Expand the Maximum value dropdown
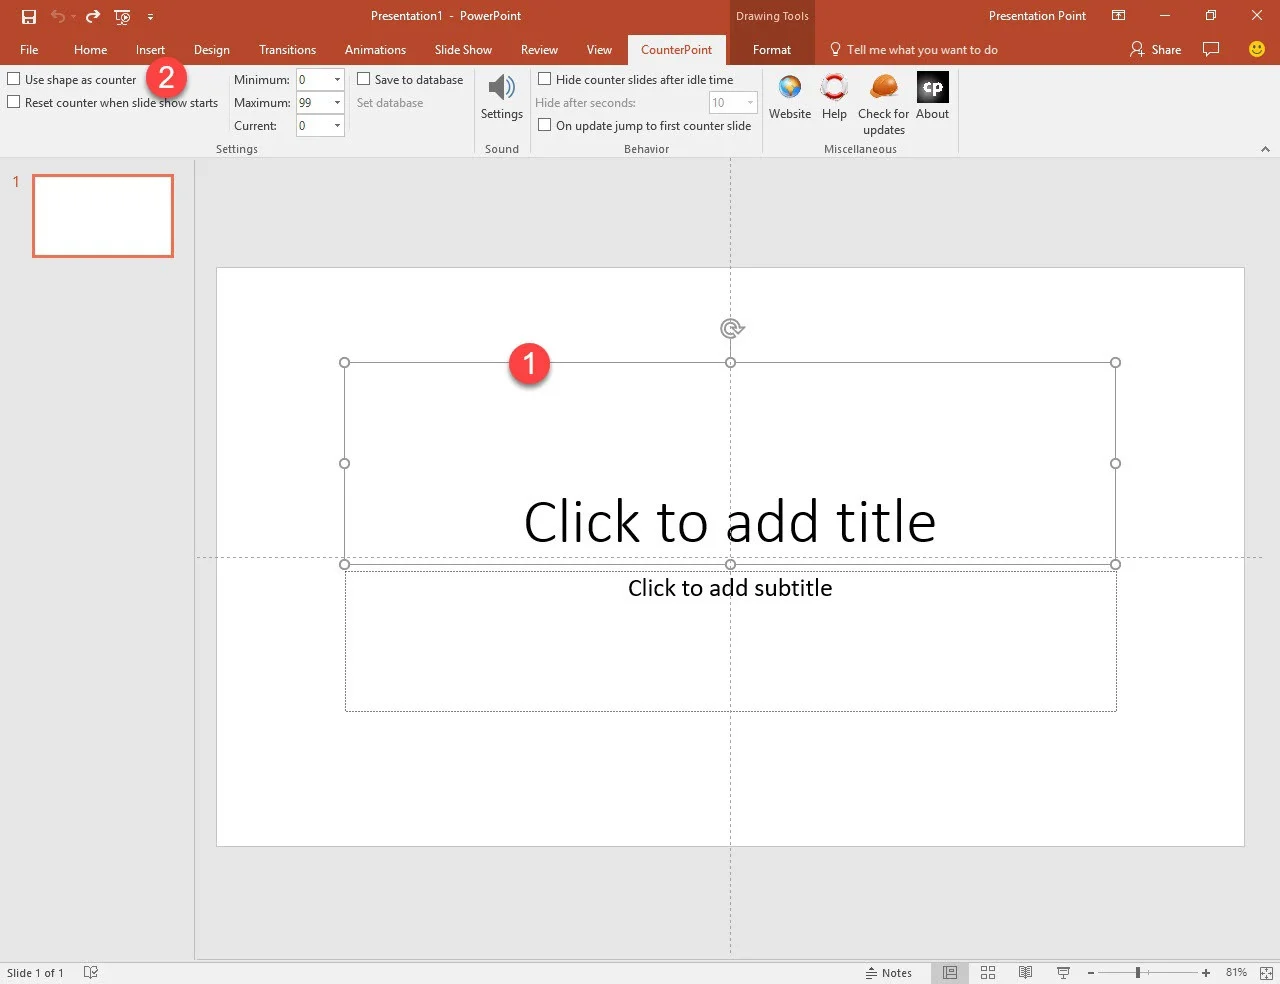Image resolution: width=1280 pixels, height=984 pixels. pyautogui.click(x=337, y=103)
